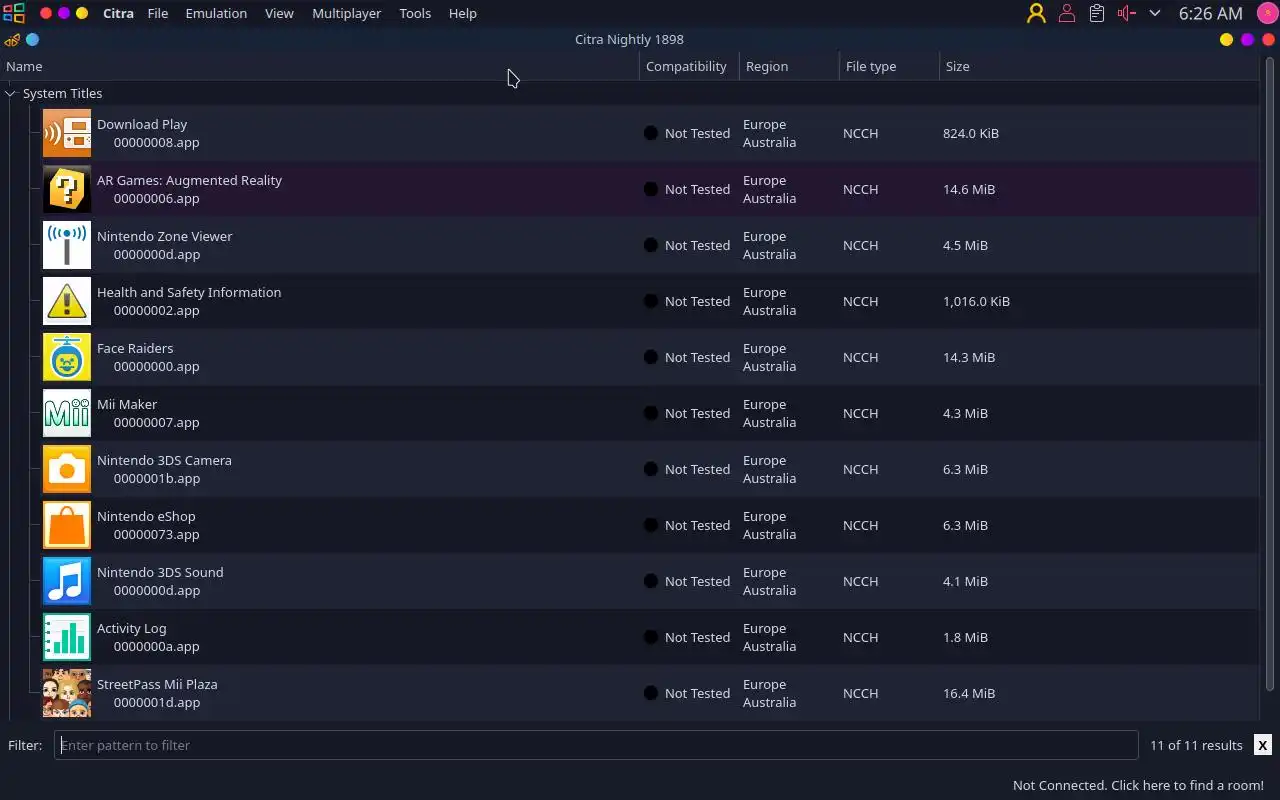Select the Activity Log chart icon
The width and height of the screenshot is (1280, 800).
(67, 637)
